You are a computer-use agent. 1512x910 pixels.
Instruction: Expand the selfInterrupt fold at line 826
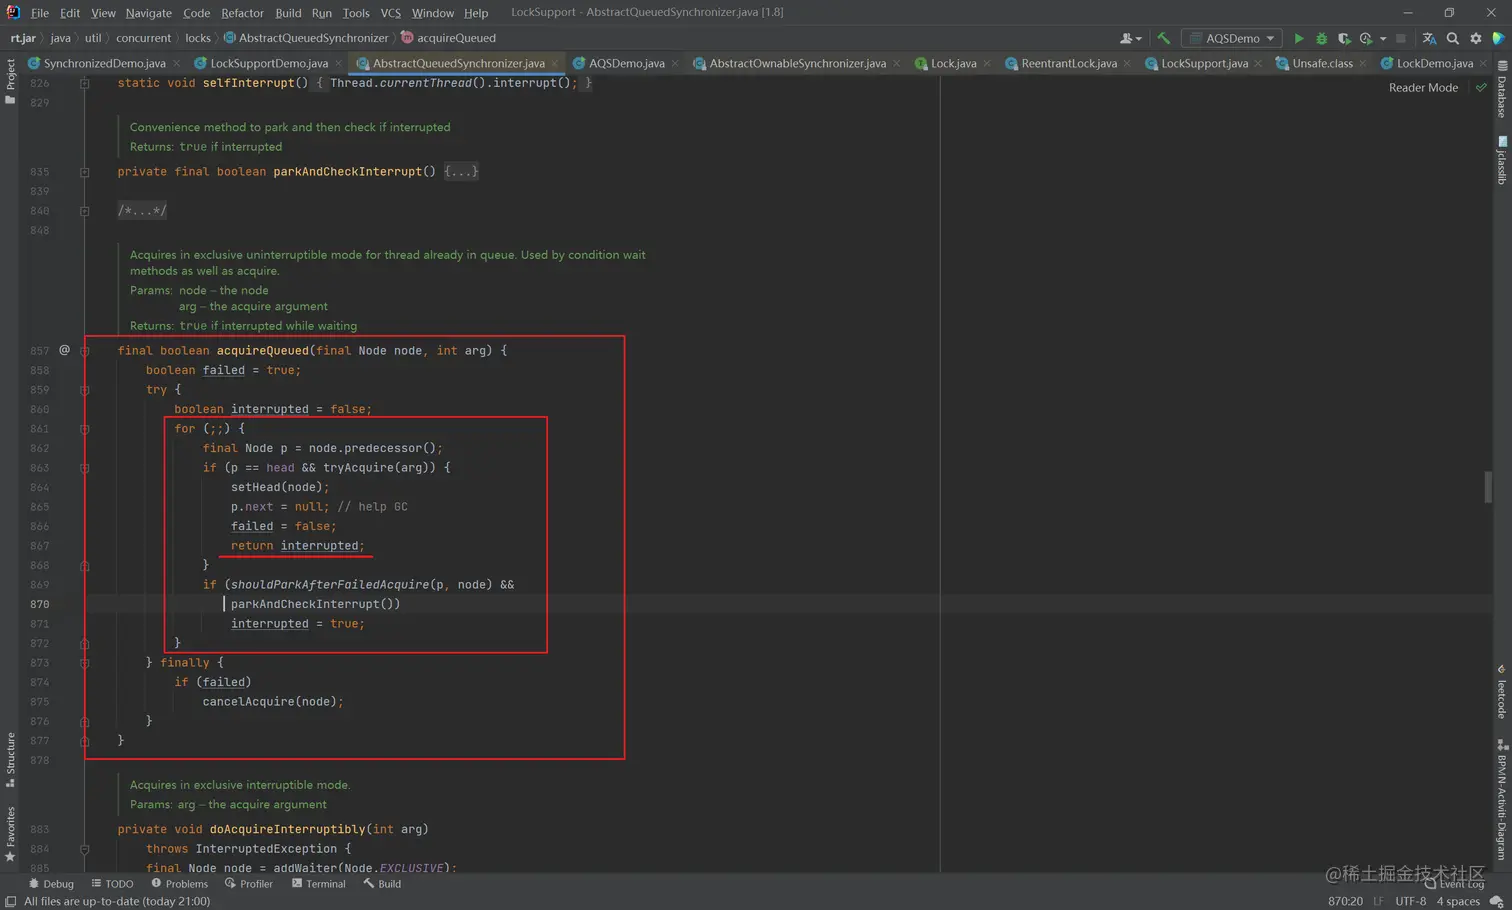[85, 83]
